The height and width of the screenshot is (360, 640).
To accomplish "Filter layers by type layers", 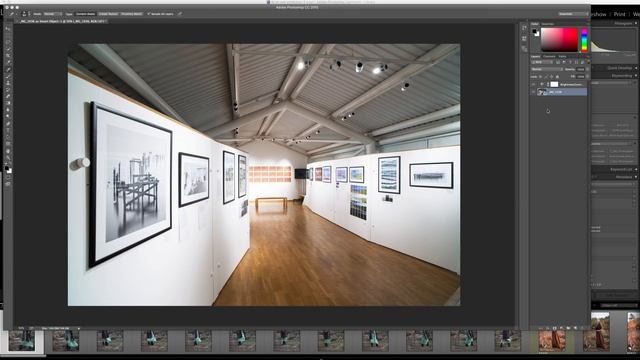I will (x=570, y=62).
